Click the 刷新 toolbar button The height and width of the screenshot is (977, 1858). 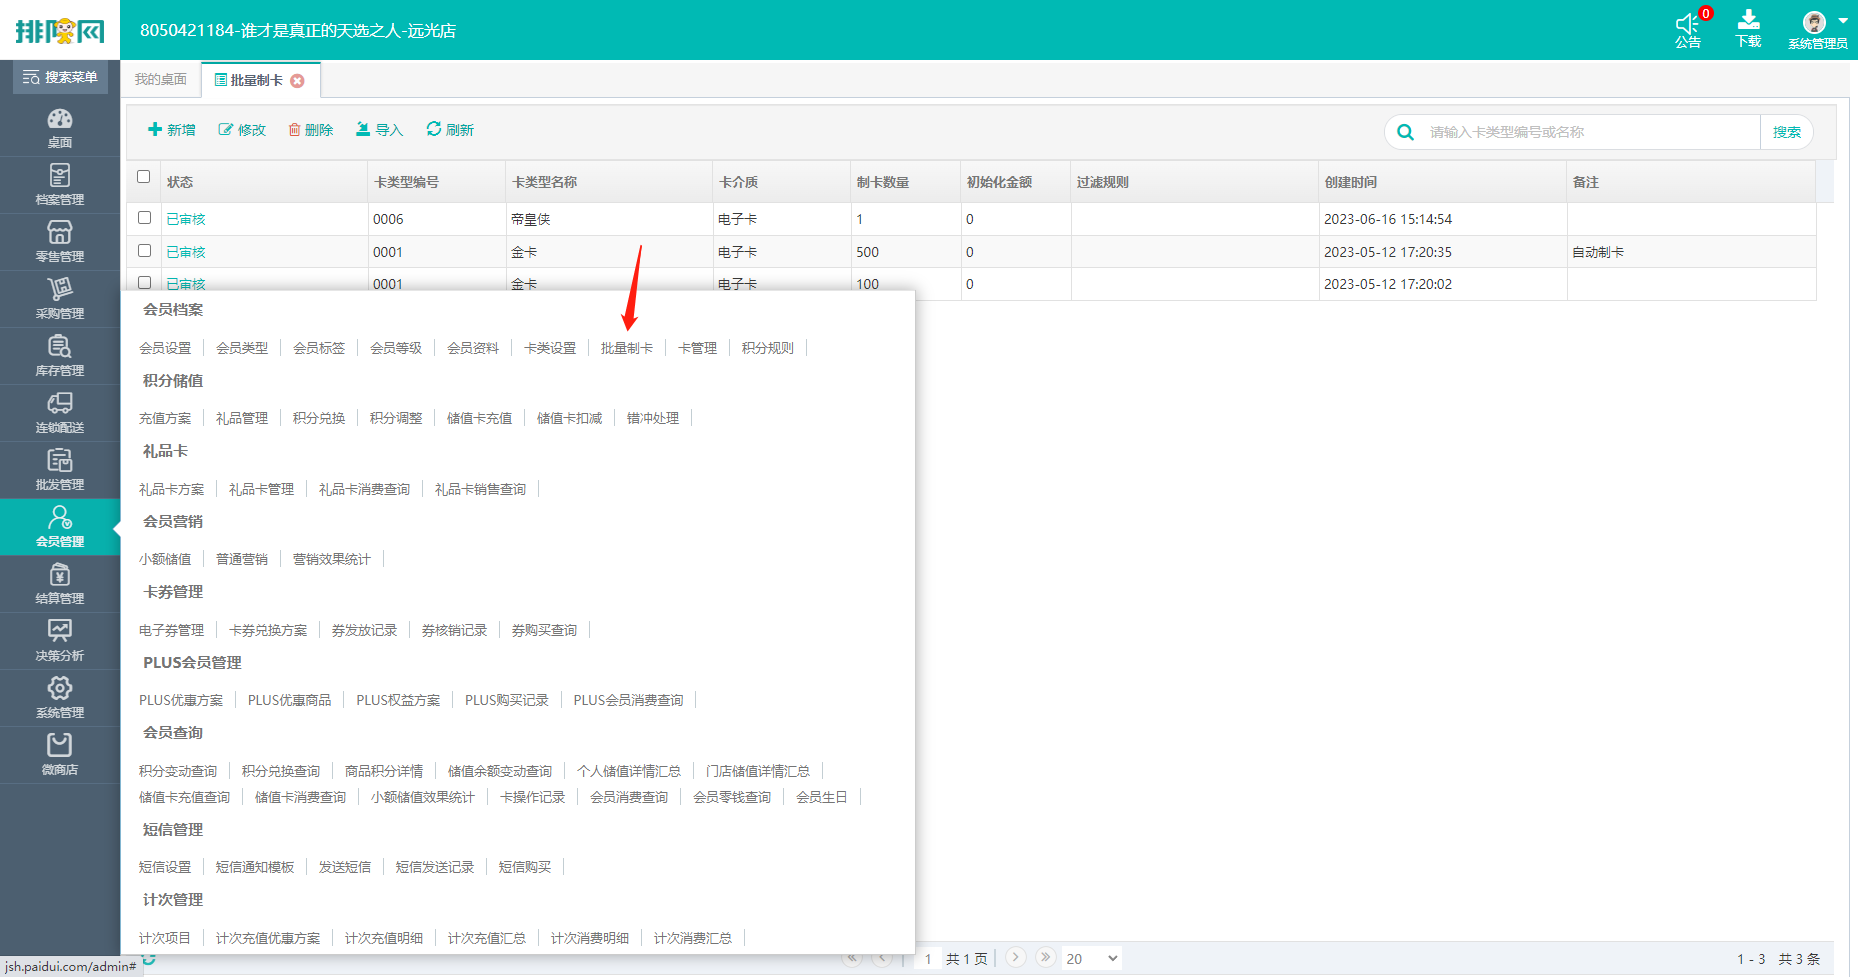pyautogui.click(x=450, y=130)
